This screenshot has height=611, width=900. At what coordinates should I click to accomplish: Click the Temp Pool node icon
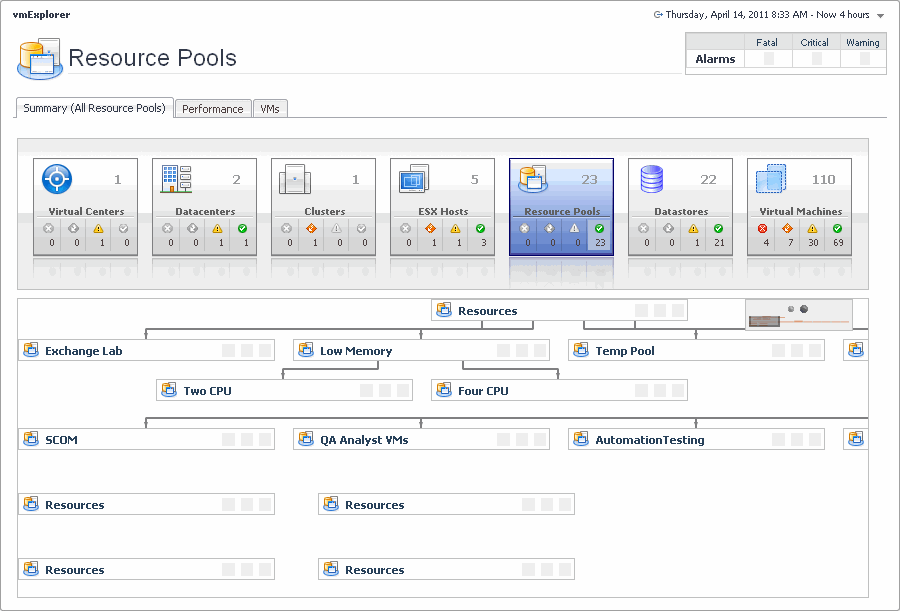click(581, 351)
